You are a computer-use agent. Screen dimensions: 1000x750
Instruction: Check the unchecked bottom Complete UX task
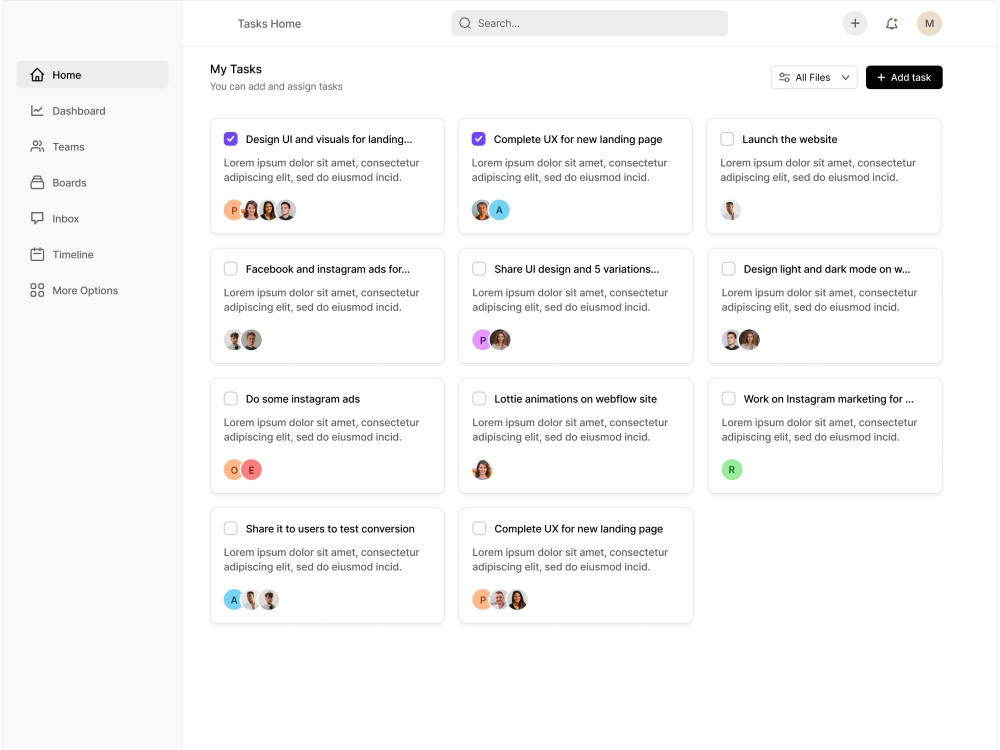tap(479, 528)
